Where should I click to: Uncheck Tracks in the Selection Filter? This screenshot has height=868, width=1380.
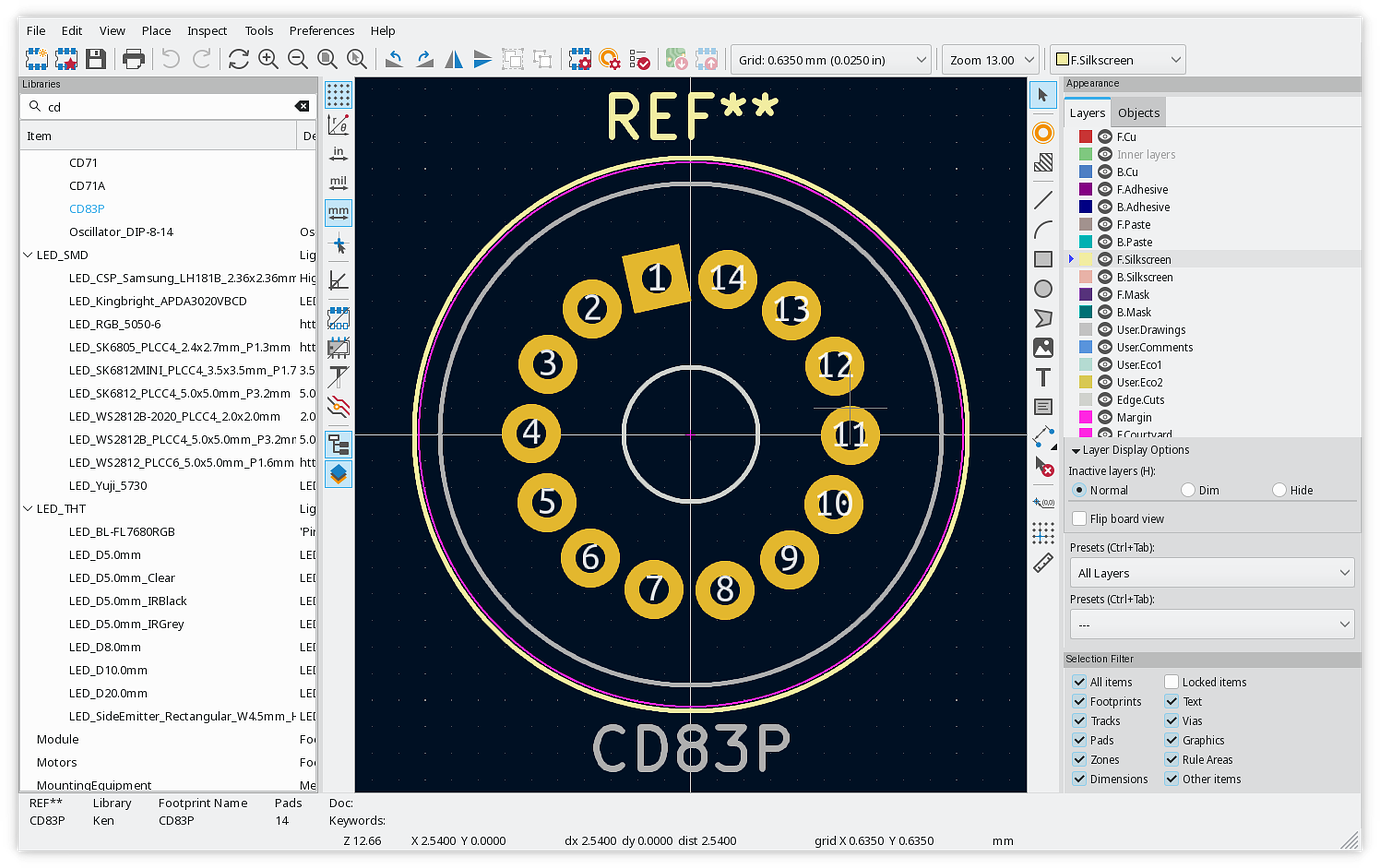[x=1079, y=721]
